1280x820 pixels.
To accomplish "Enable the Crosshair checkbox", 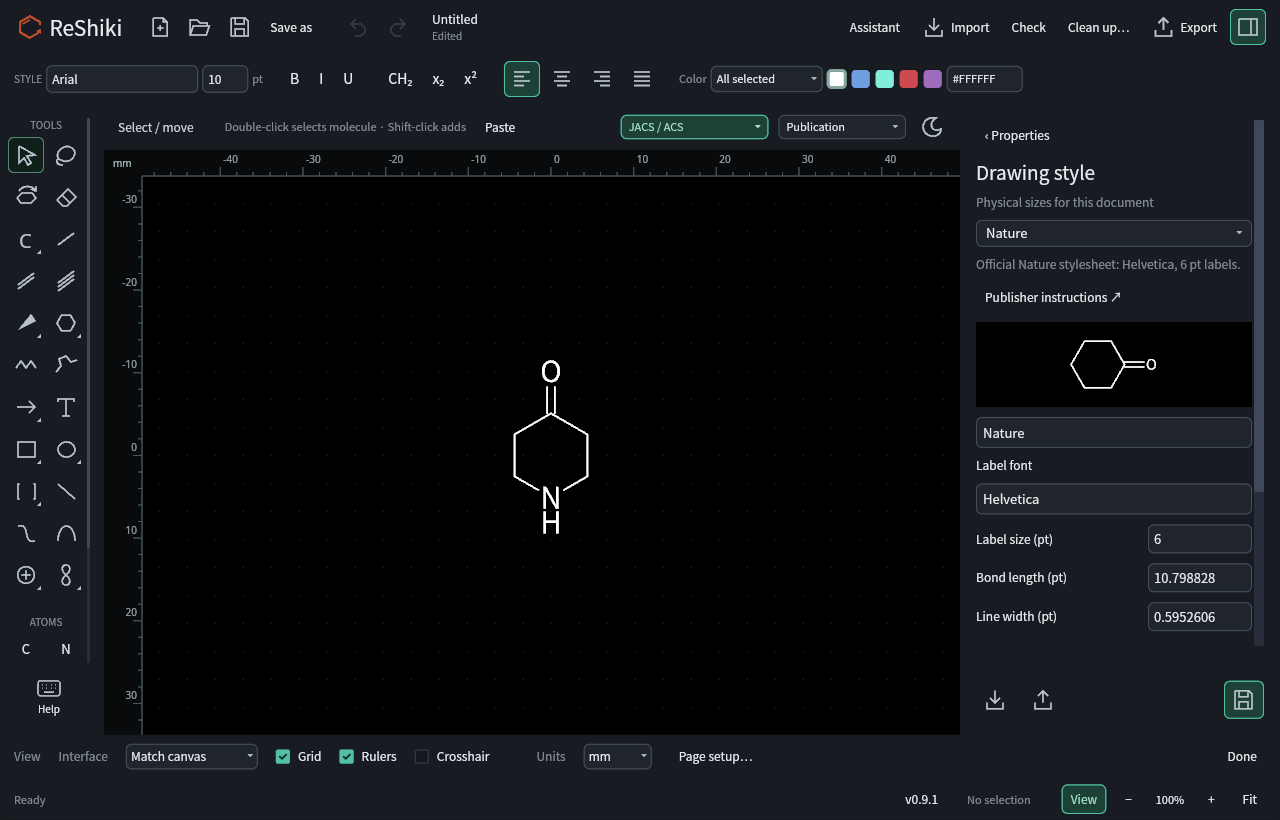I will point(422,757).
